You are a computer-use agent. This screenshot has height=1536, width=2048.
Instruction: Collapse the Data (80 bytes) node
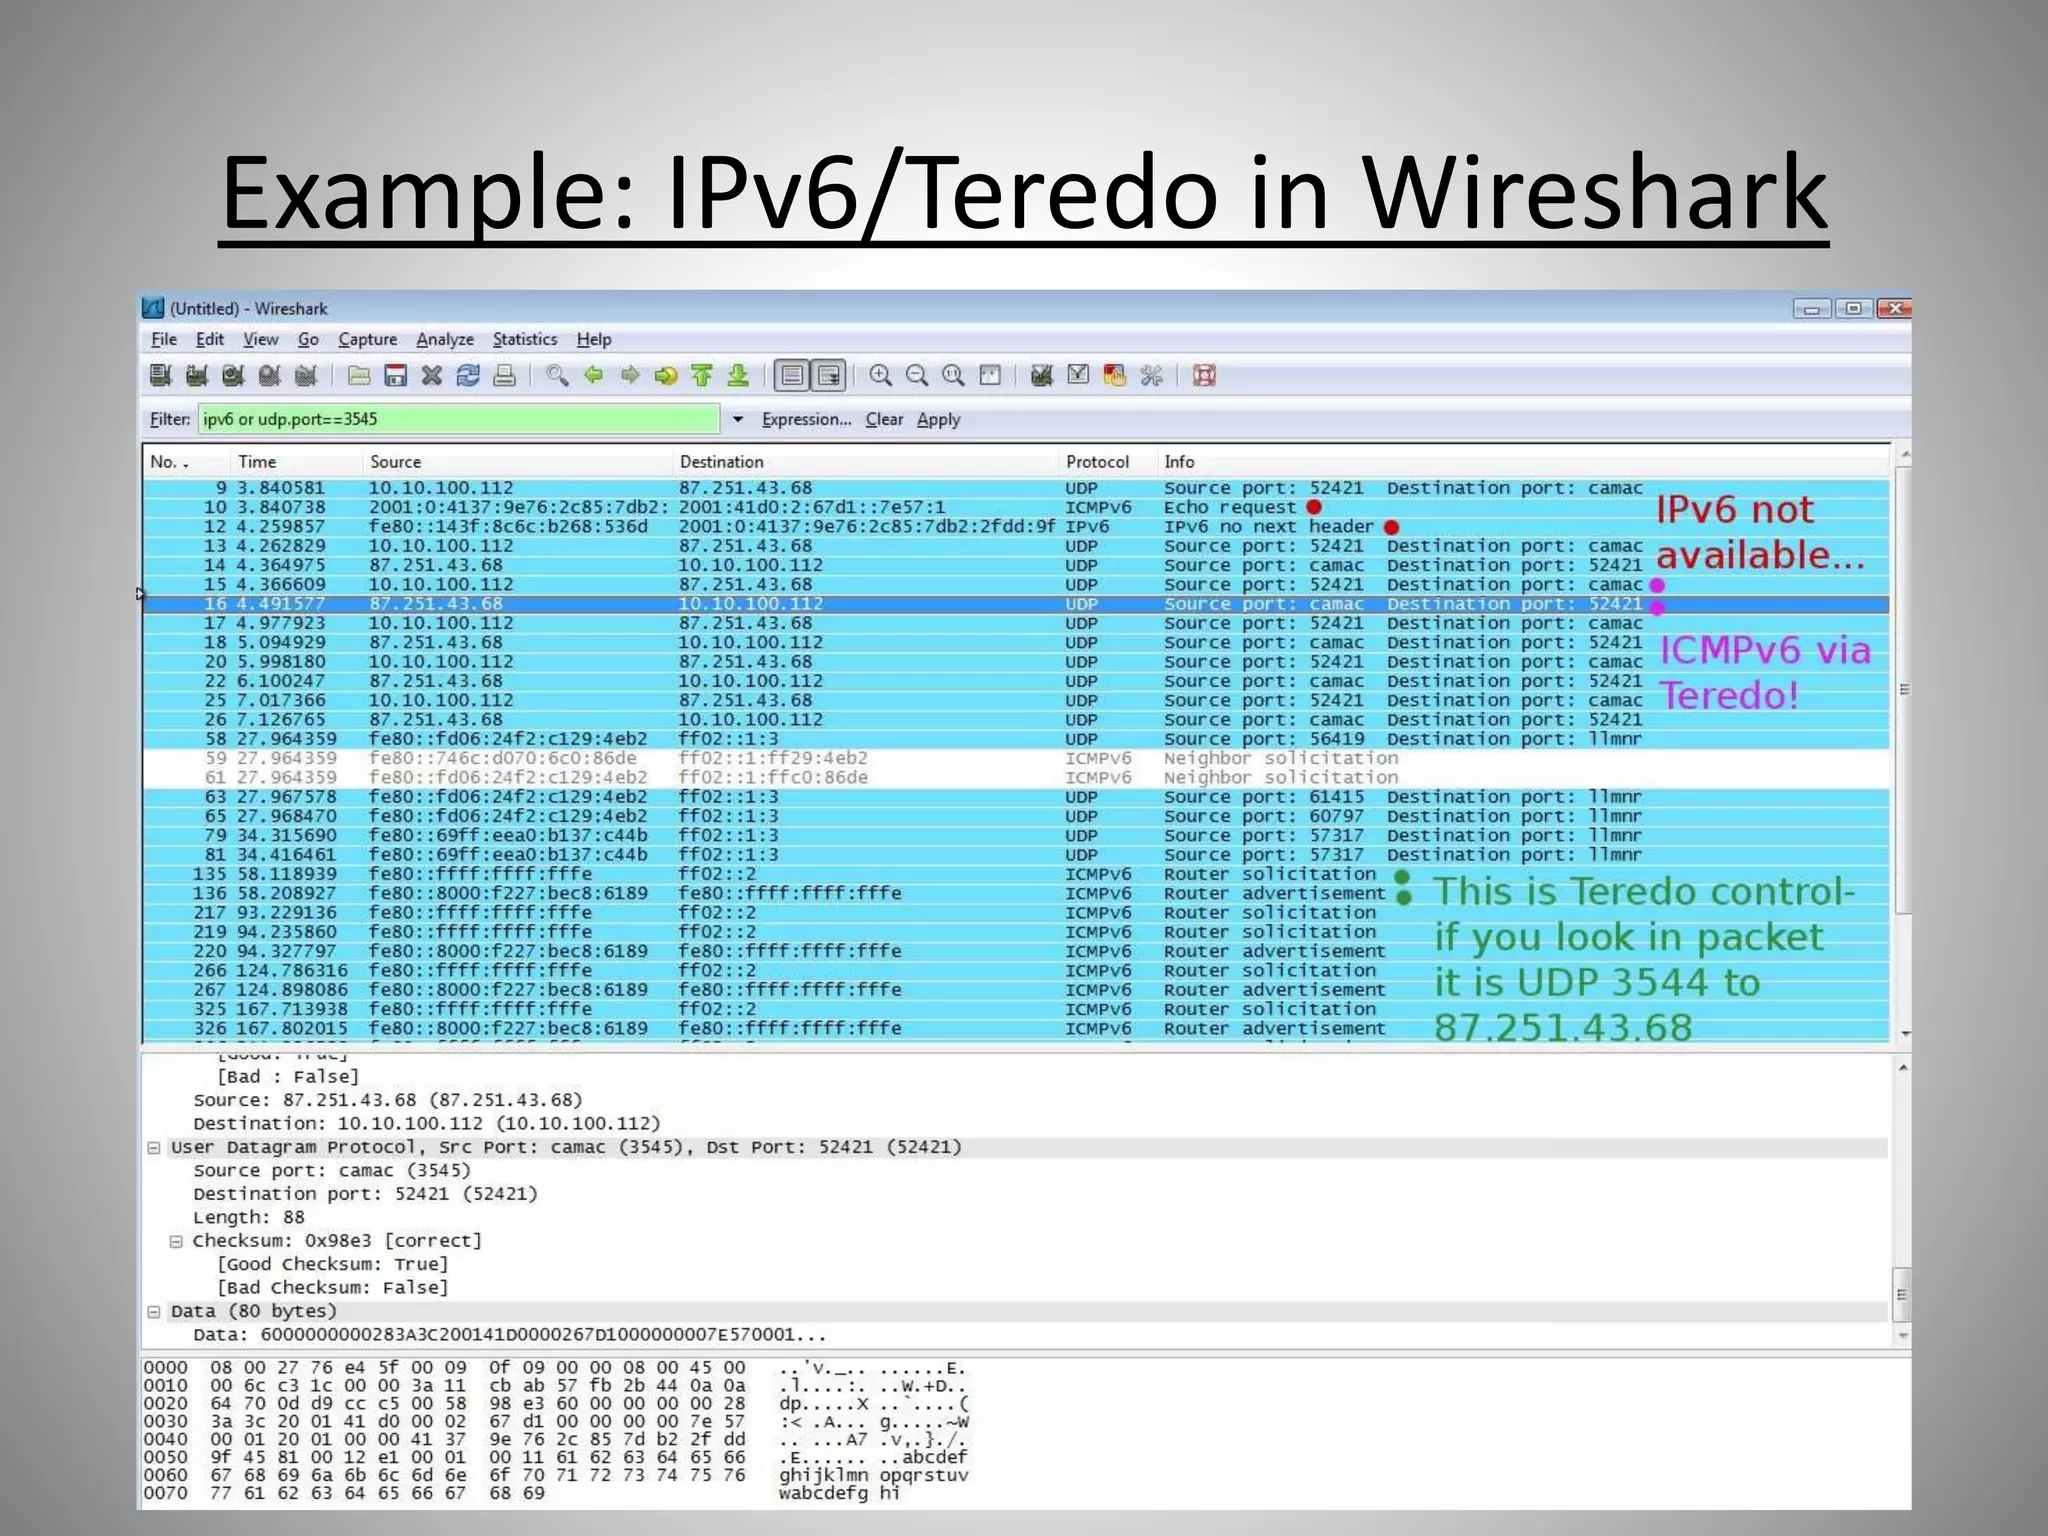[154, 1312]
